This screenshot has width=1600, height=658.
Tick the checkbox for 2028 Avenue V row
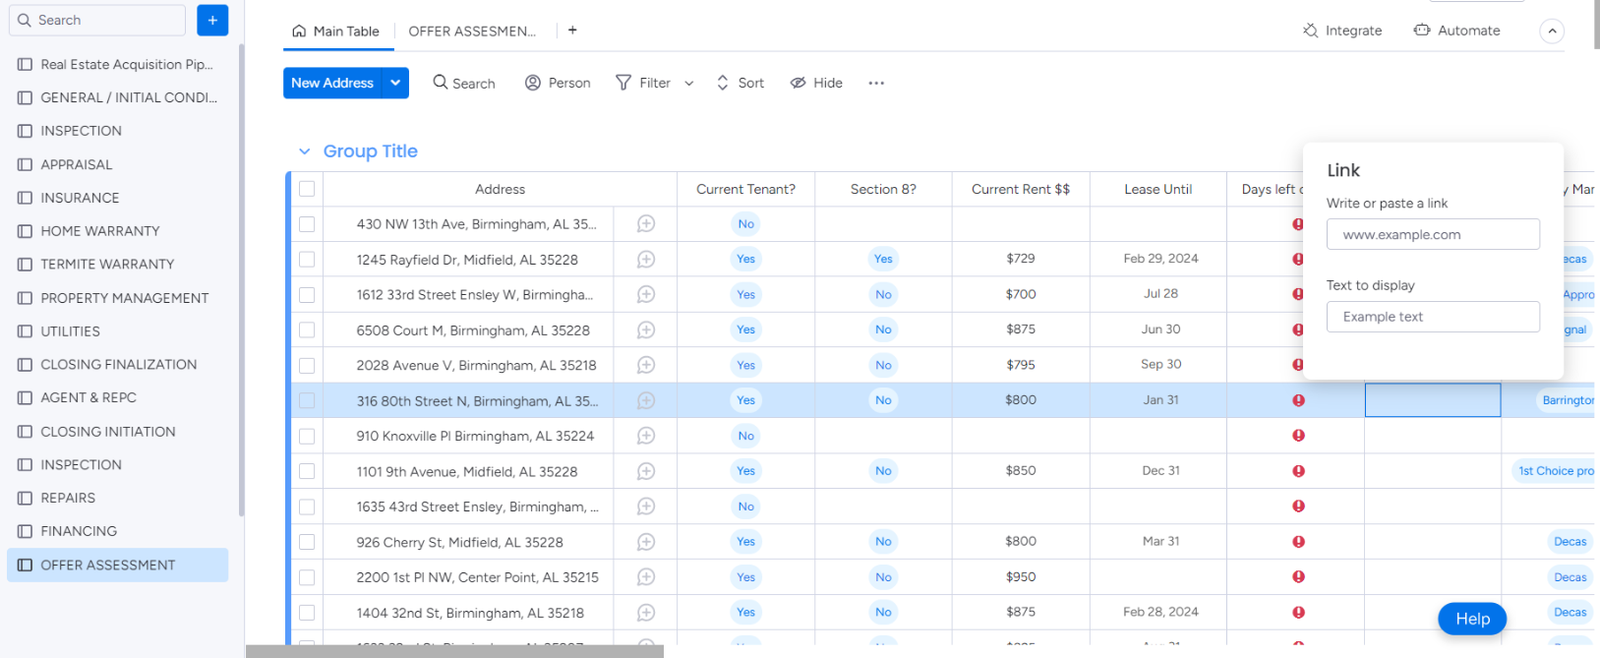pos(307,366)
